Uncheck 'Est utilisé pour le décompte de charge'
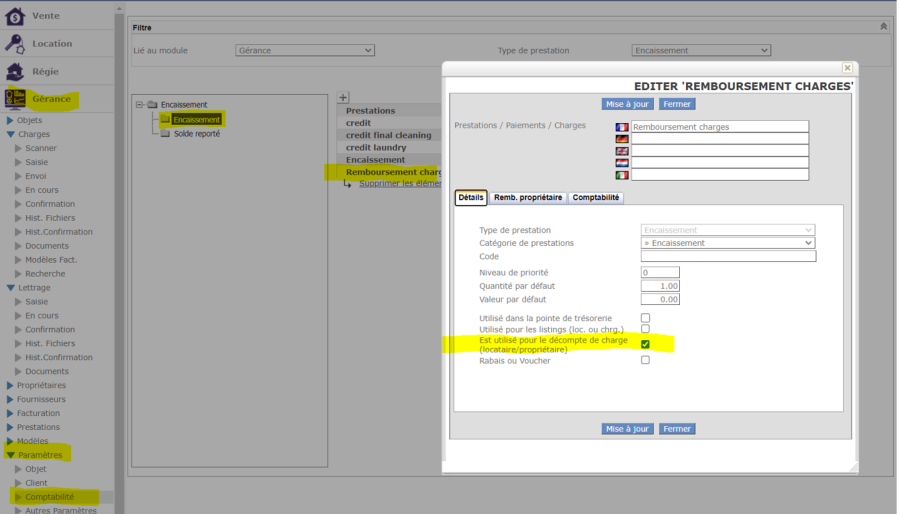 coord(645,344)
